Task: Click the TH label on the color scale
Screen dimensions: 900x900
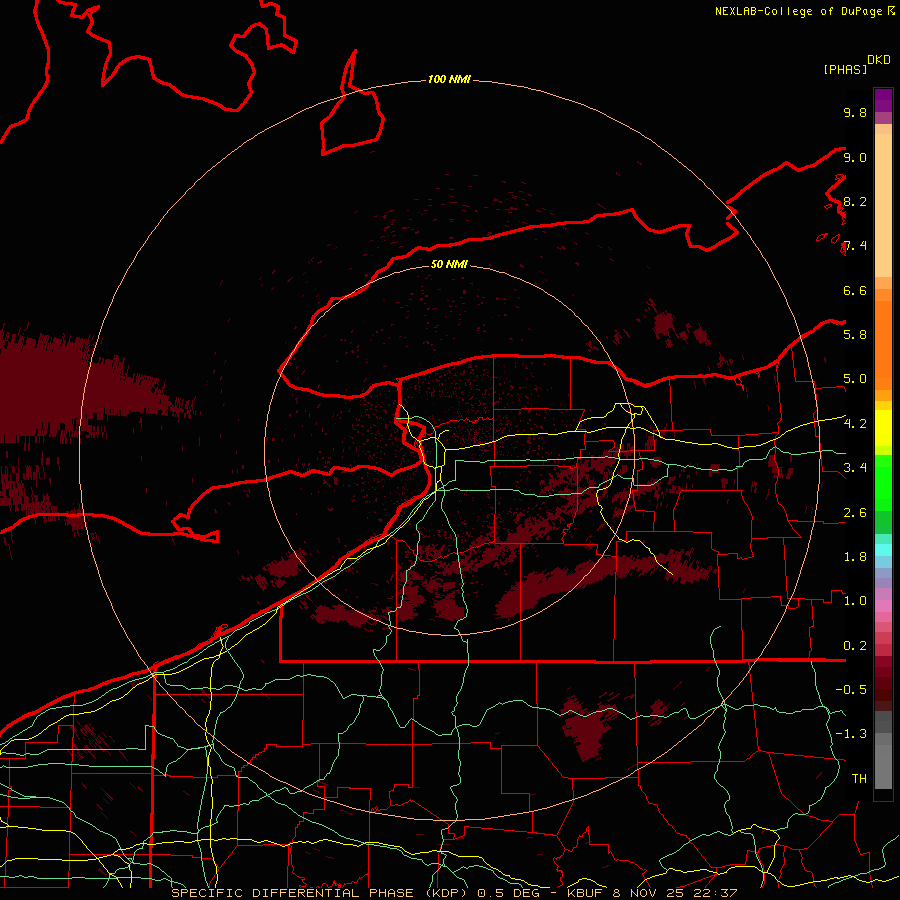Action: 859,779
